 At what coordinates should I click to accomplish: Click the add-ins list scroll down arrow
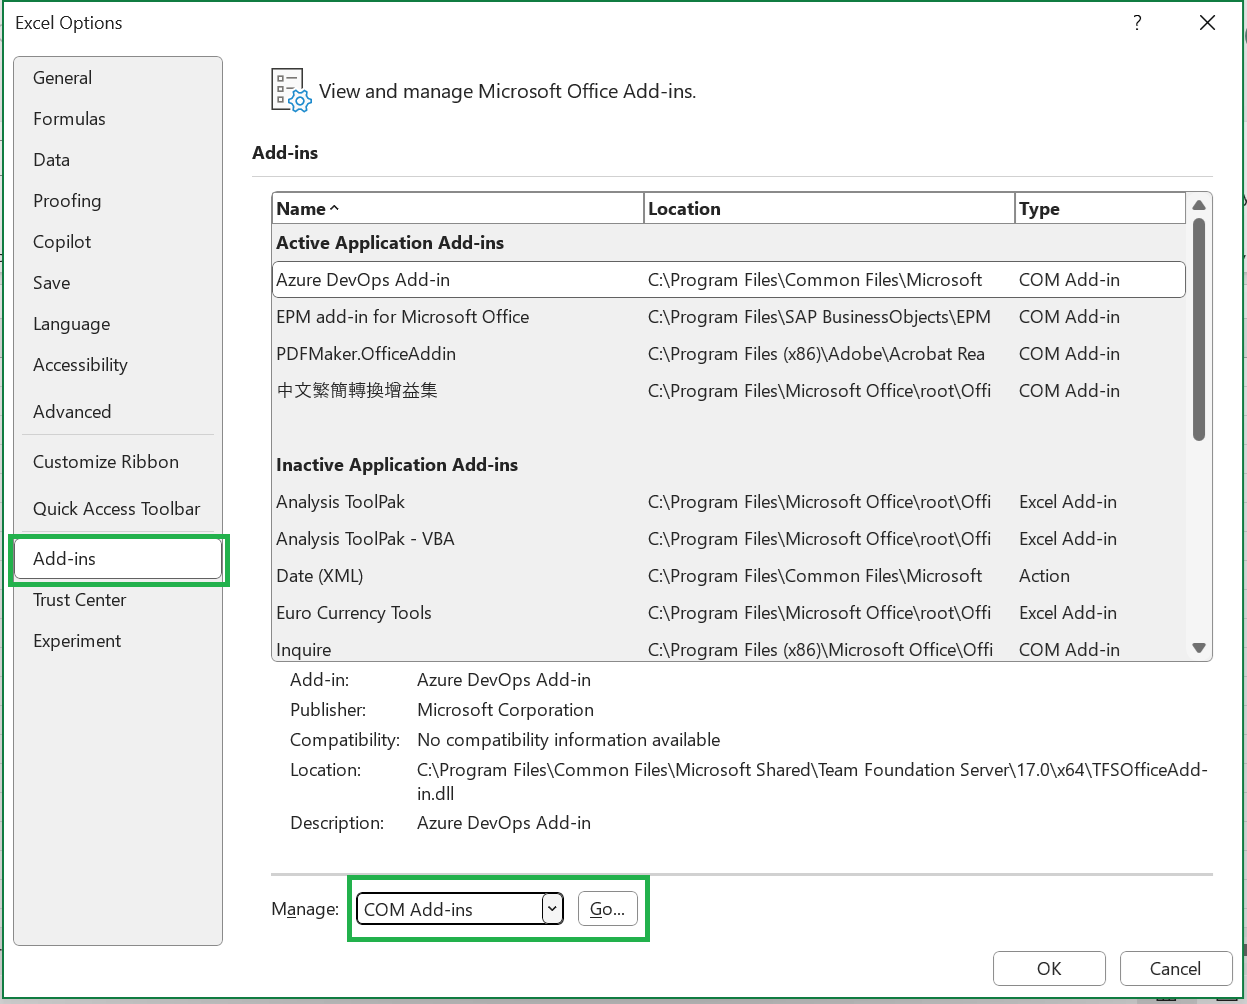[x=1199, y=648]
